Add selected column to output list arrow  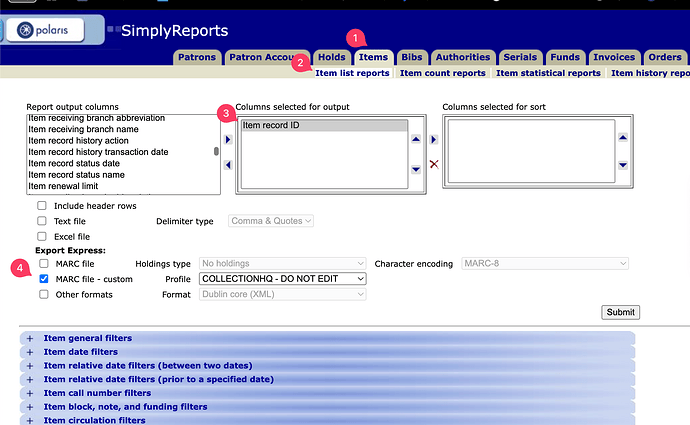click(227, 140)
